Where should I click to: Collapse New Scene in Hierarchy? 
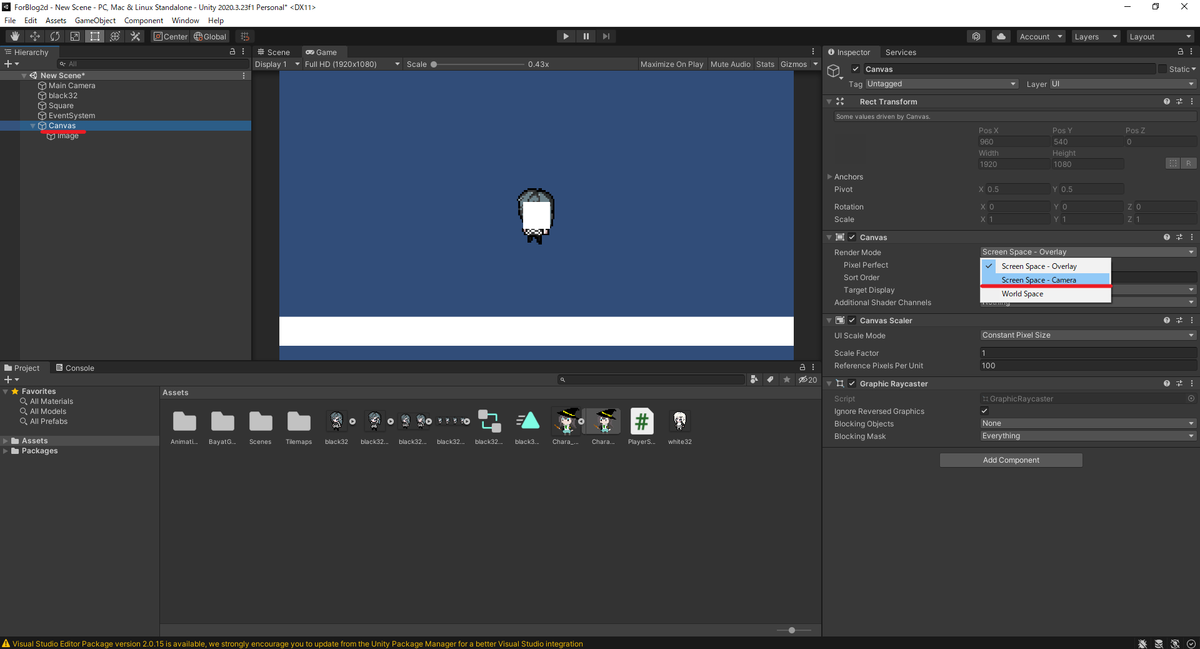click(x=24, y=76)
